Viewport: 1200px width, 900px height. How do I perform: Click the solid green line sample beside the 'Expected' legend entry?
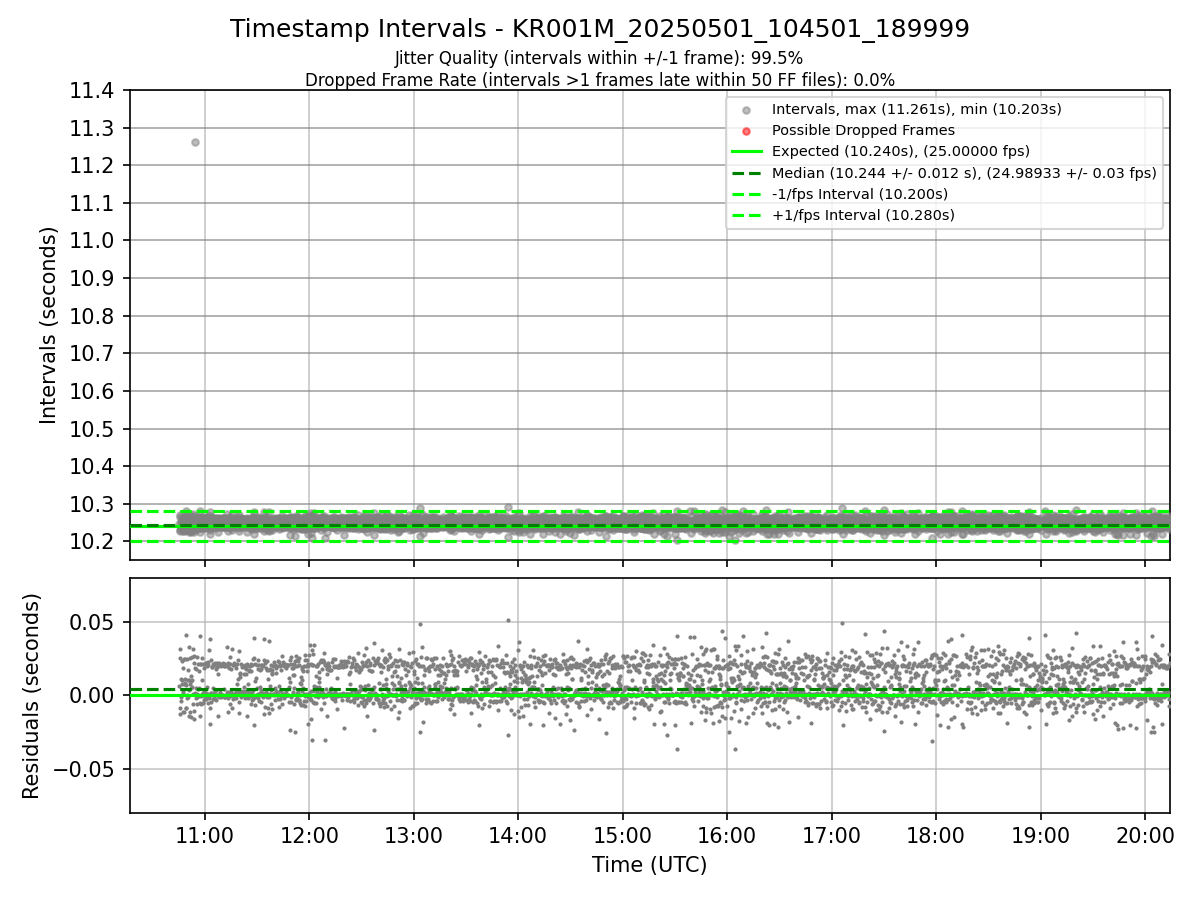746,152
